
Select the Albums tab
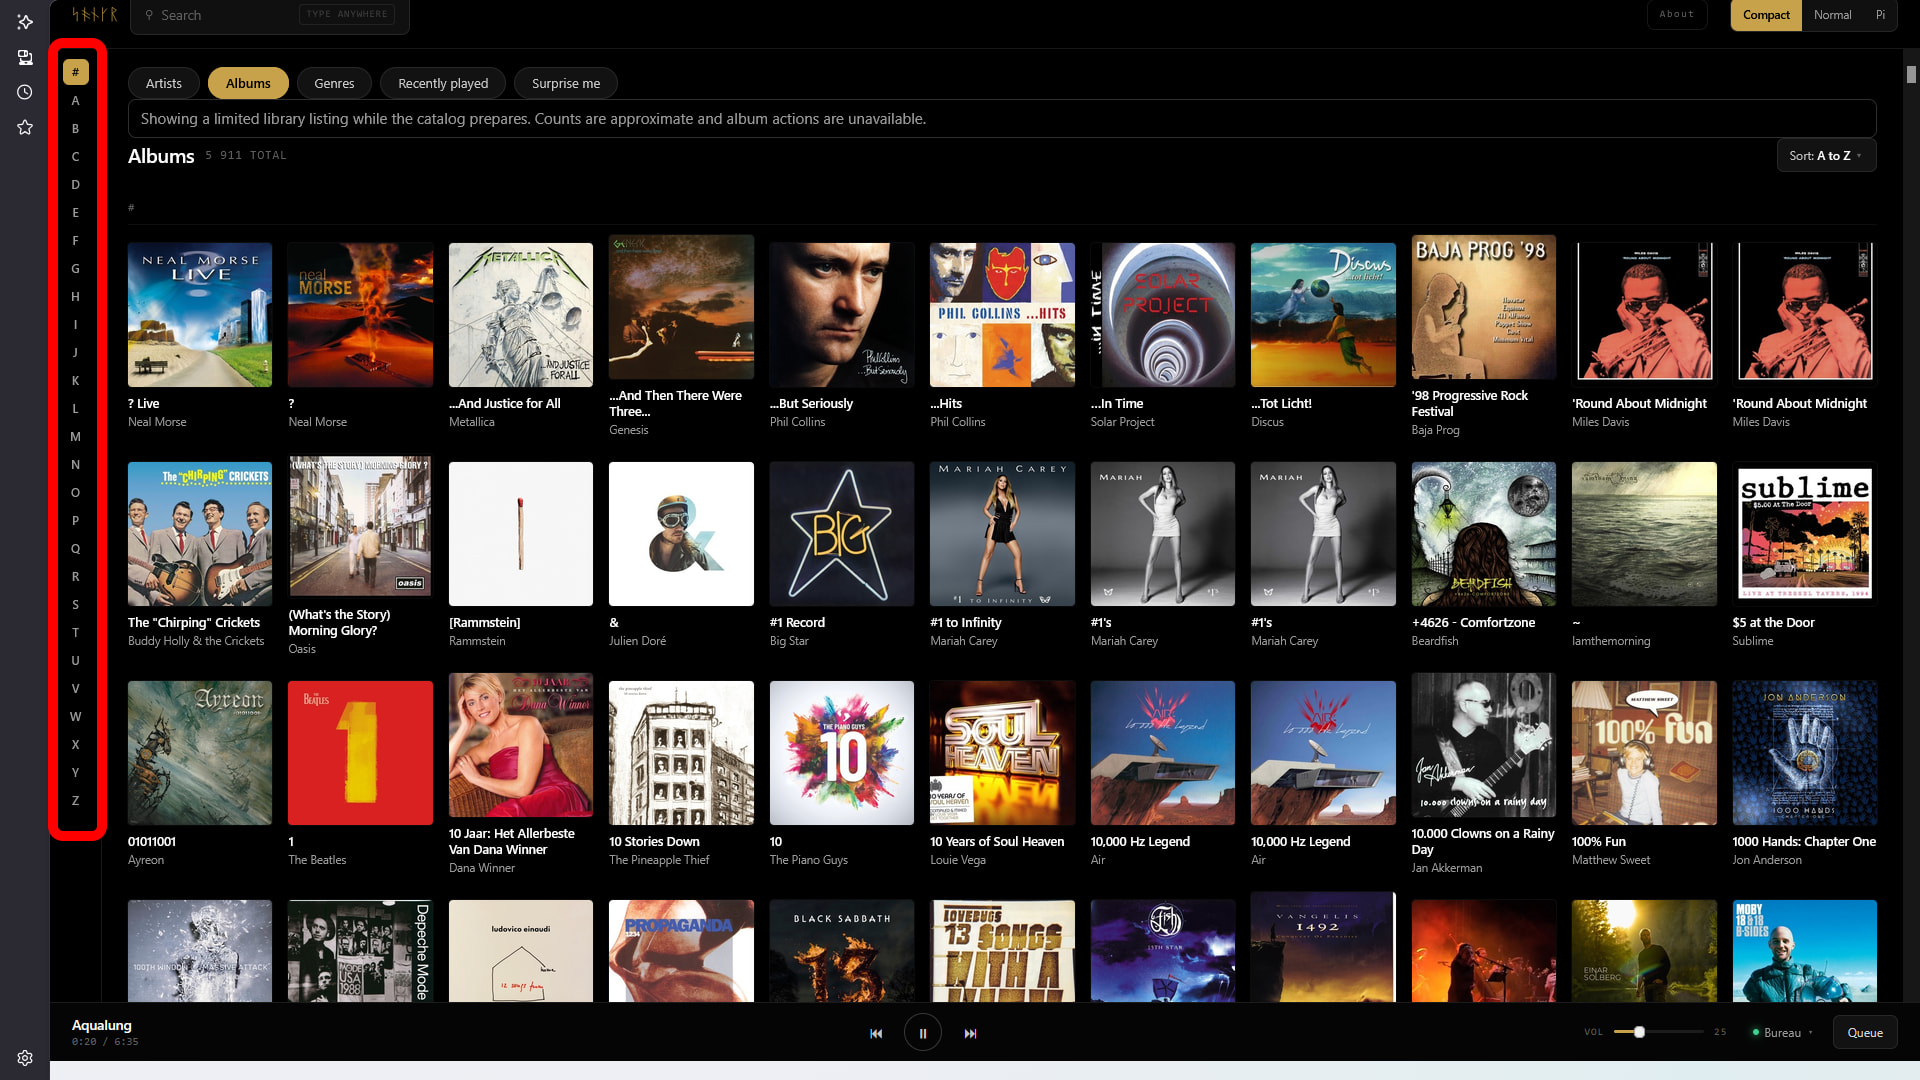[248, 83]
